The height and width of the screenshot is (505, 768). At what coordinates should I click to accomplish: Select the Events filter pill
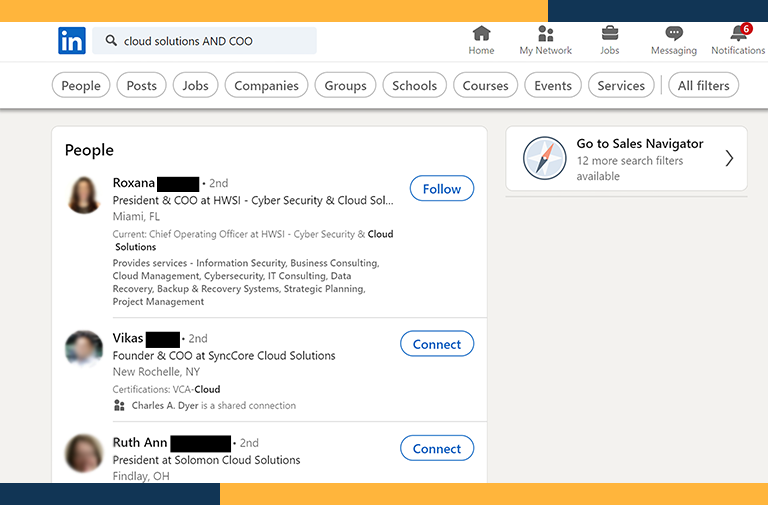pos(553,85)
